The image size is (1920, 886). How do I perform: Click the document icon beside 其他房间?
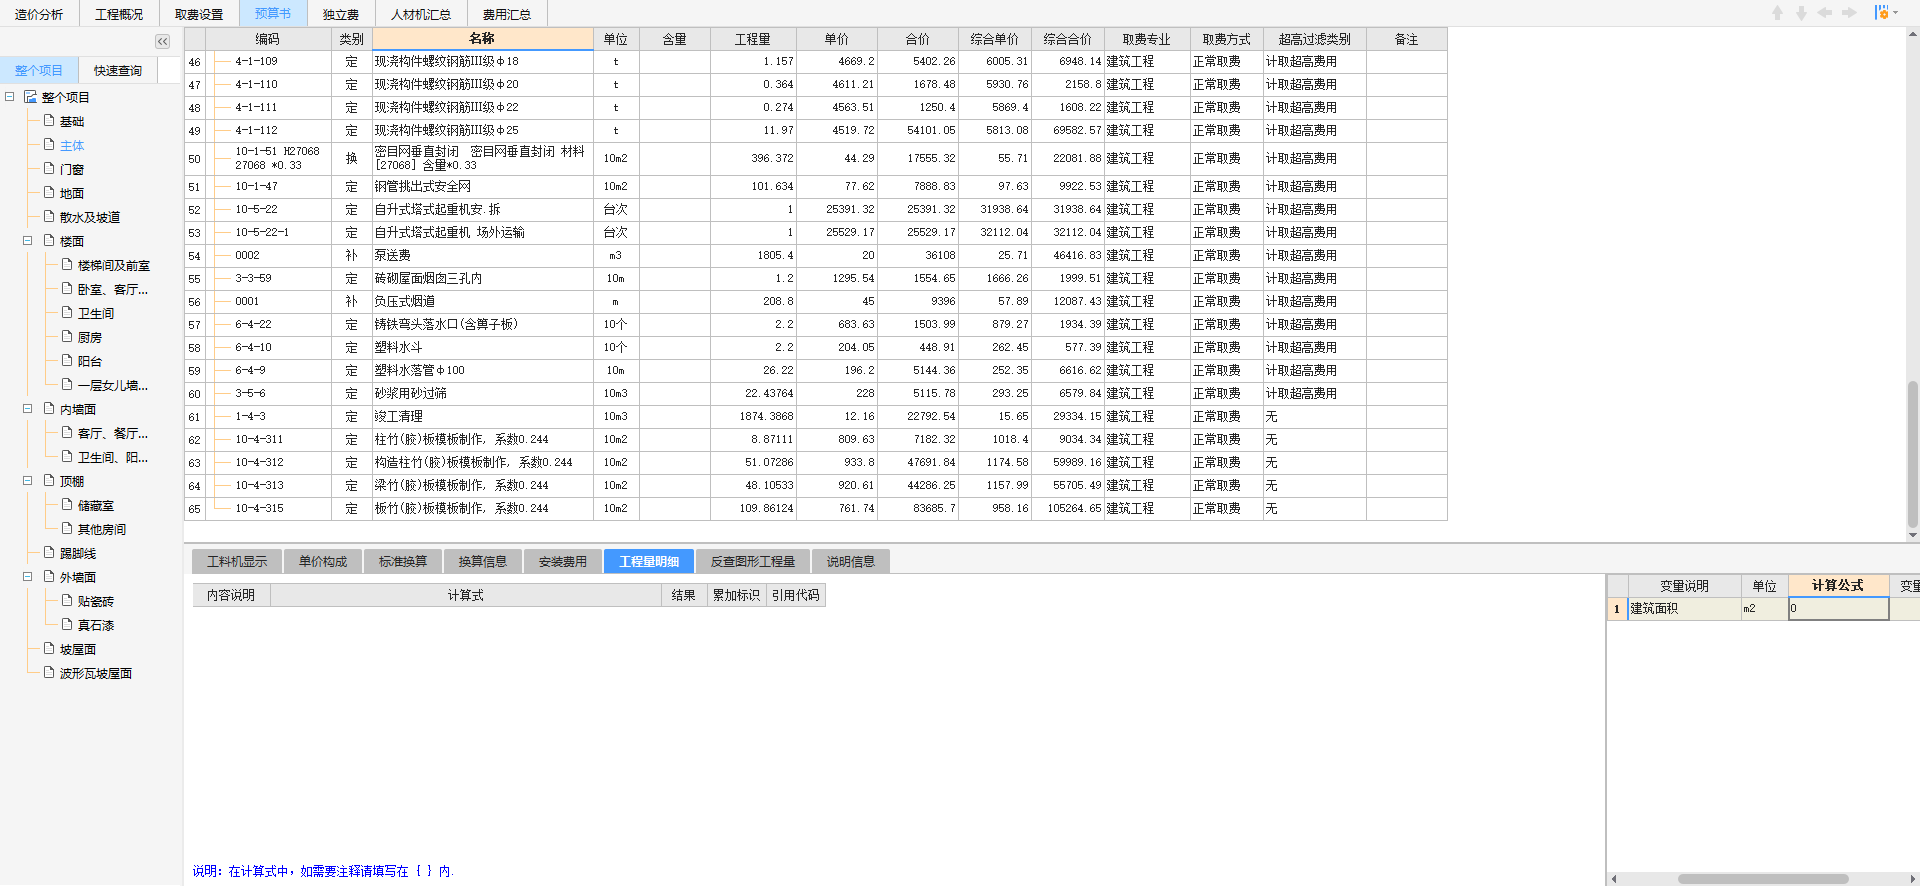67,529
